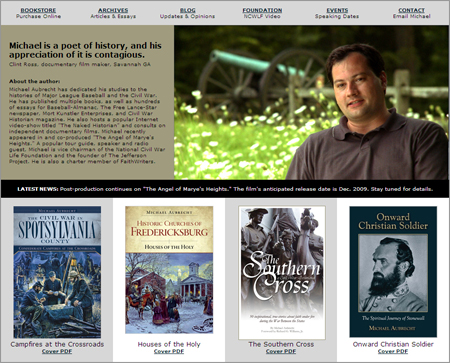This screenshot has height=363, width=450.
Task: Select the Civil War in Spotsylvania book cover
Action: [57, 272]
